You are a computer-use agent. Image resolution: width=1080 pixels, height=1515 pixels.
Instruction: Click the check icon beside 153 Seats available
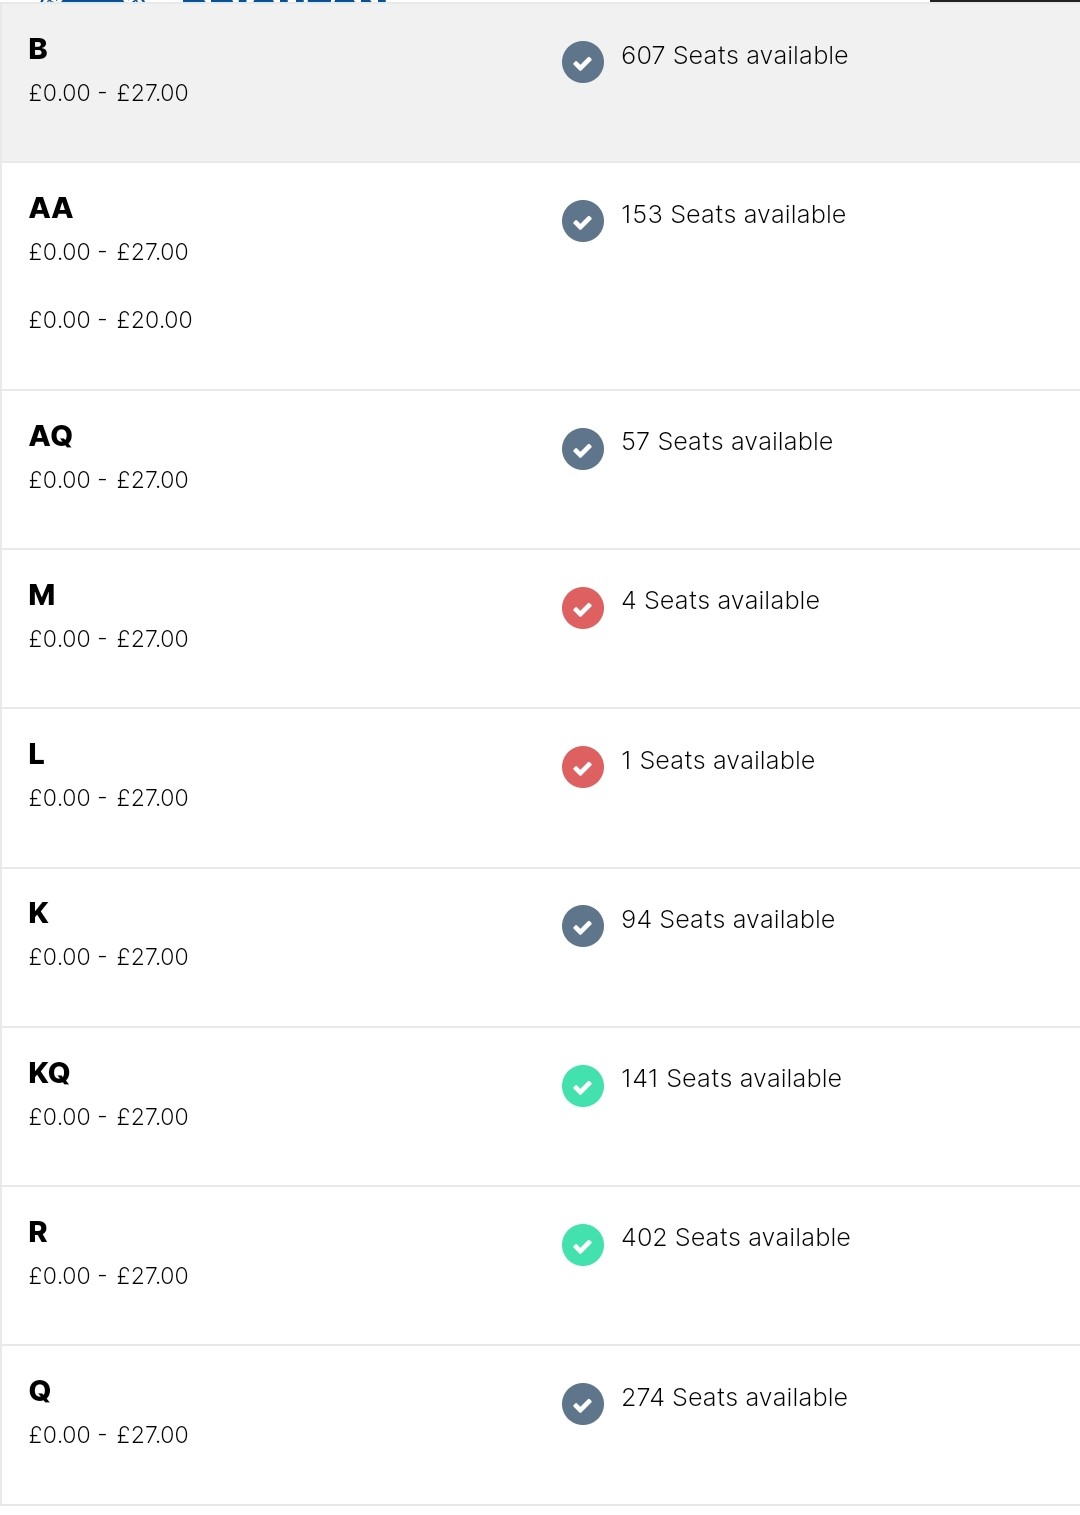(583, 221)
